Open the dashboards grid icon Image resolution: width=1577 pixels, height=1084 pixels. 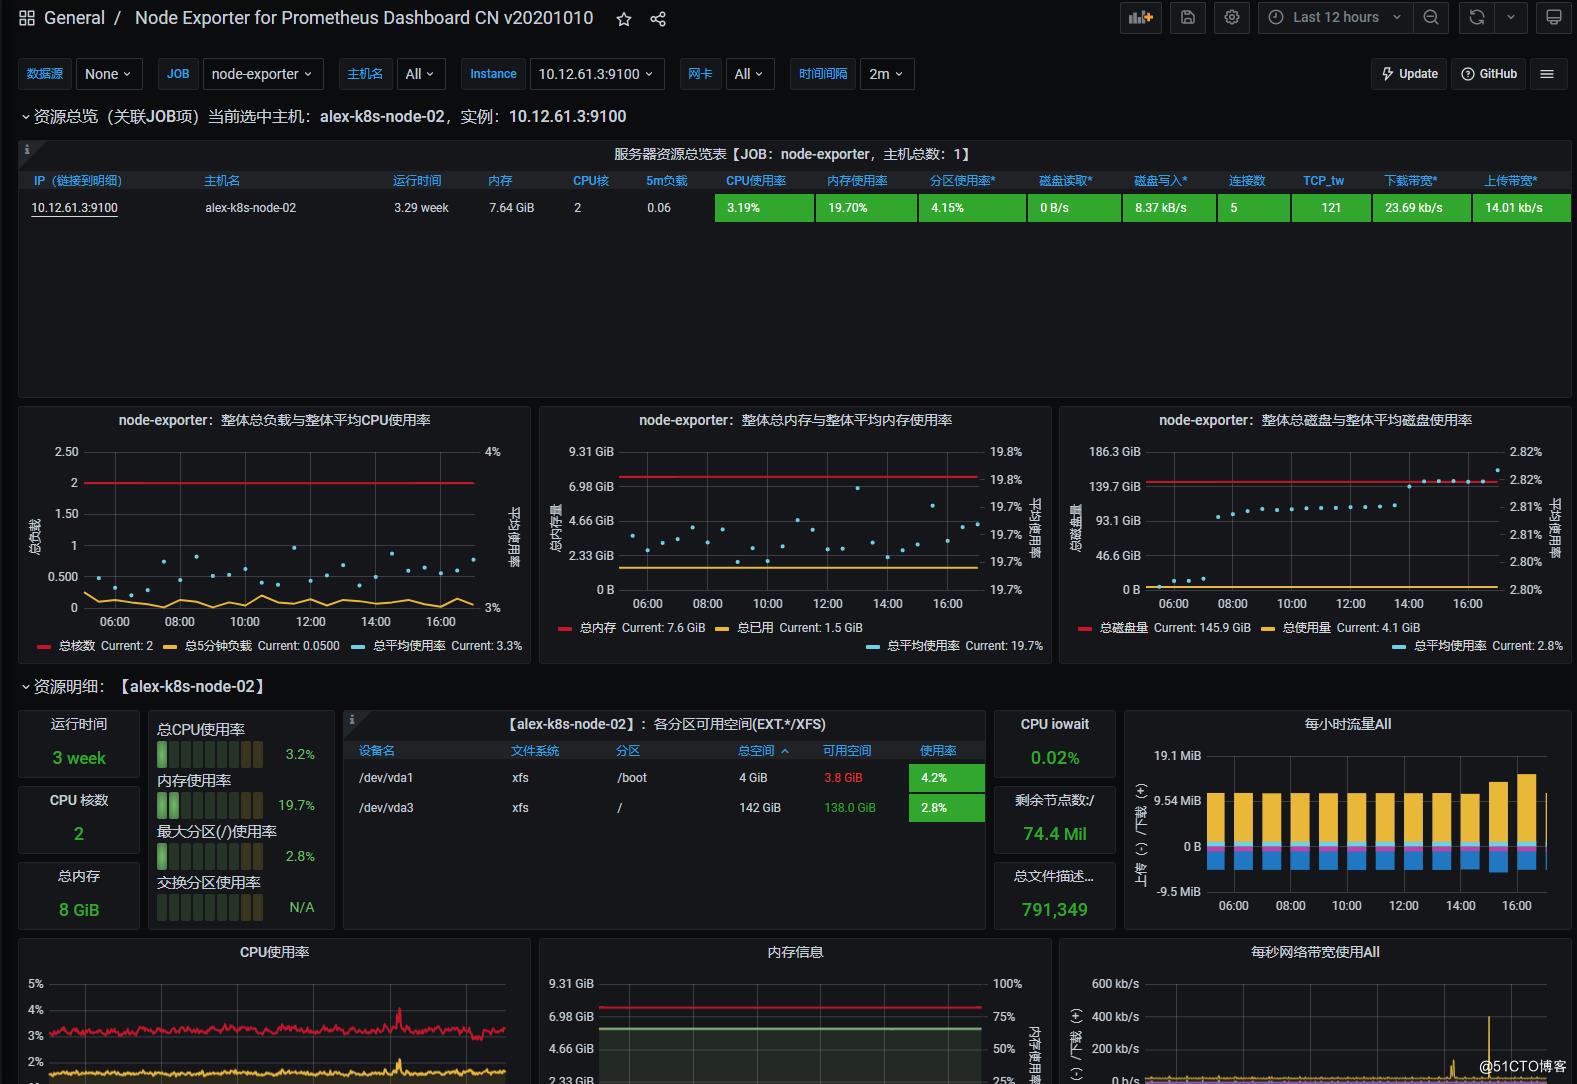tap(27, 18)
